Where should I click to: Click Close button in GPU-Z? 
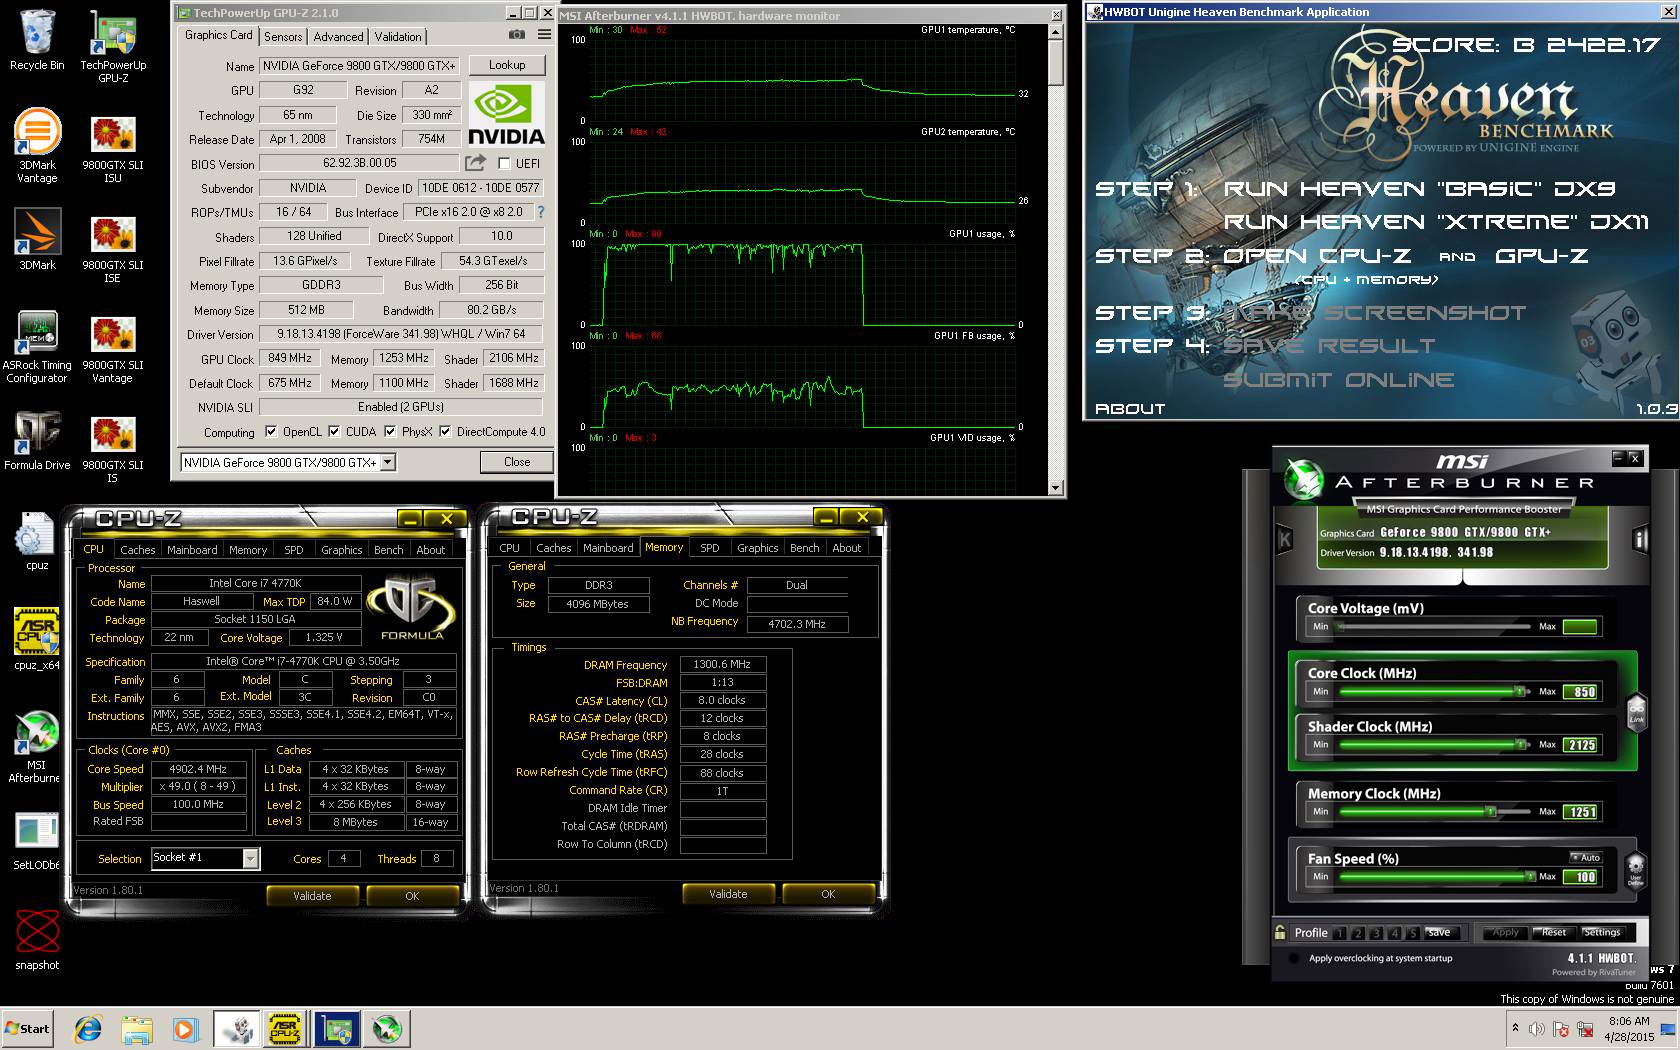[517, 462]
